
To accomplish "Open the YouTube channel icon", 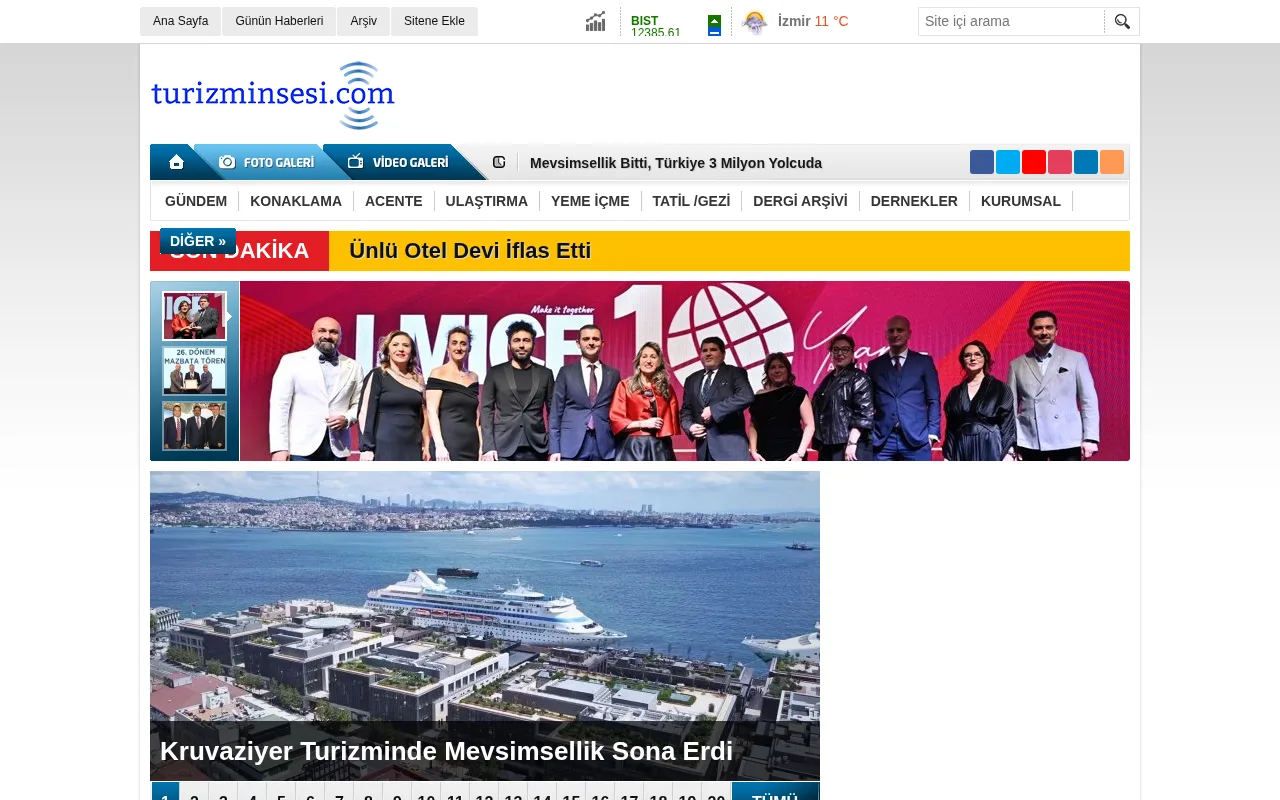I will point(1033,161).
